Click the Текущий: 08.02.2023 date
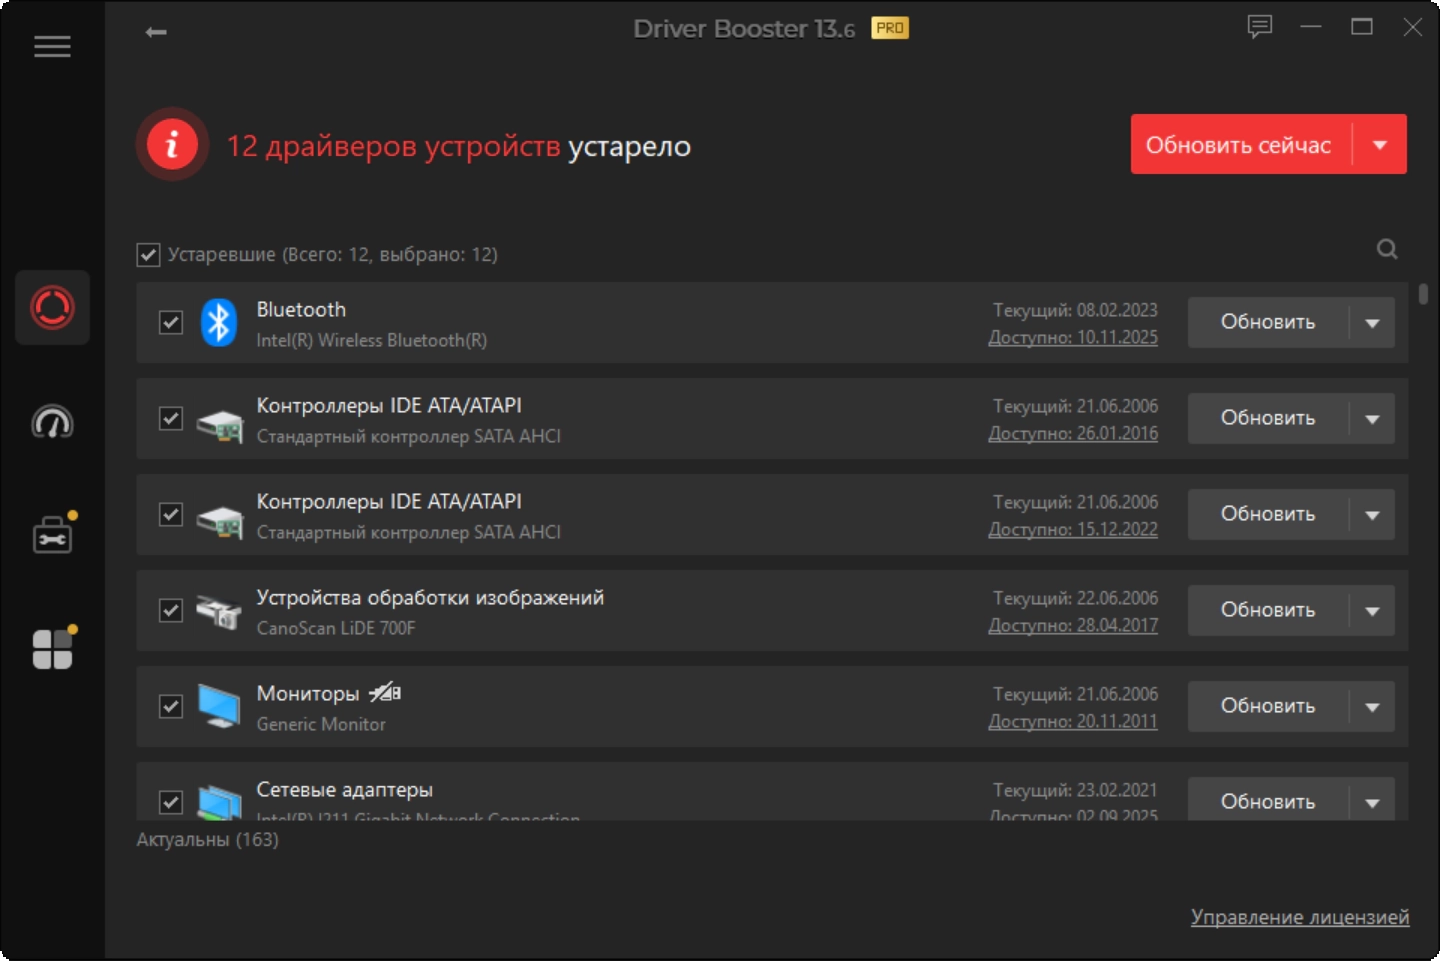 1075,311
